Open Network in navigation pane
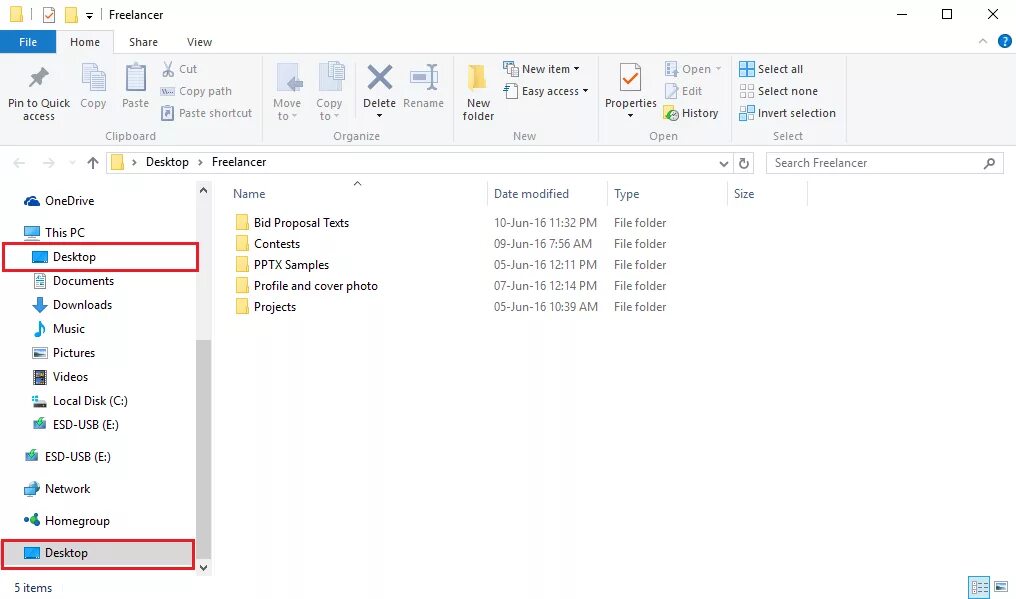The height and width of the screenshot is (599, 1016). (57, 489)
